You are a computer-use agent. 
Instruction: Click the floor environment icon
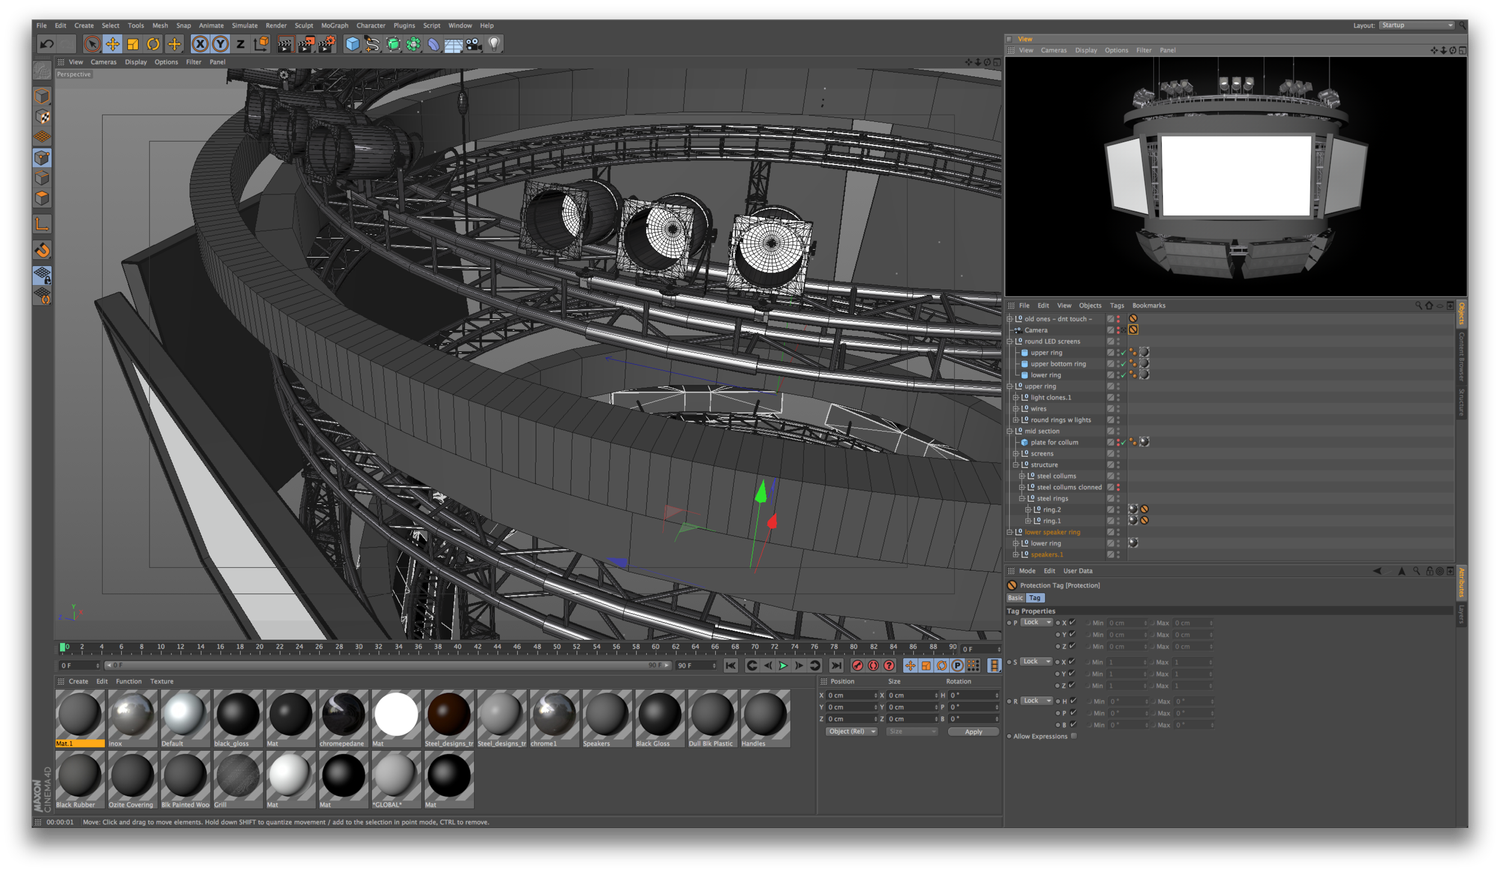click(453, 44)
